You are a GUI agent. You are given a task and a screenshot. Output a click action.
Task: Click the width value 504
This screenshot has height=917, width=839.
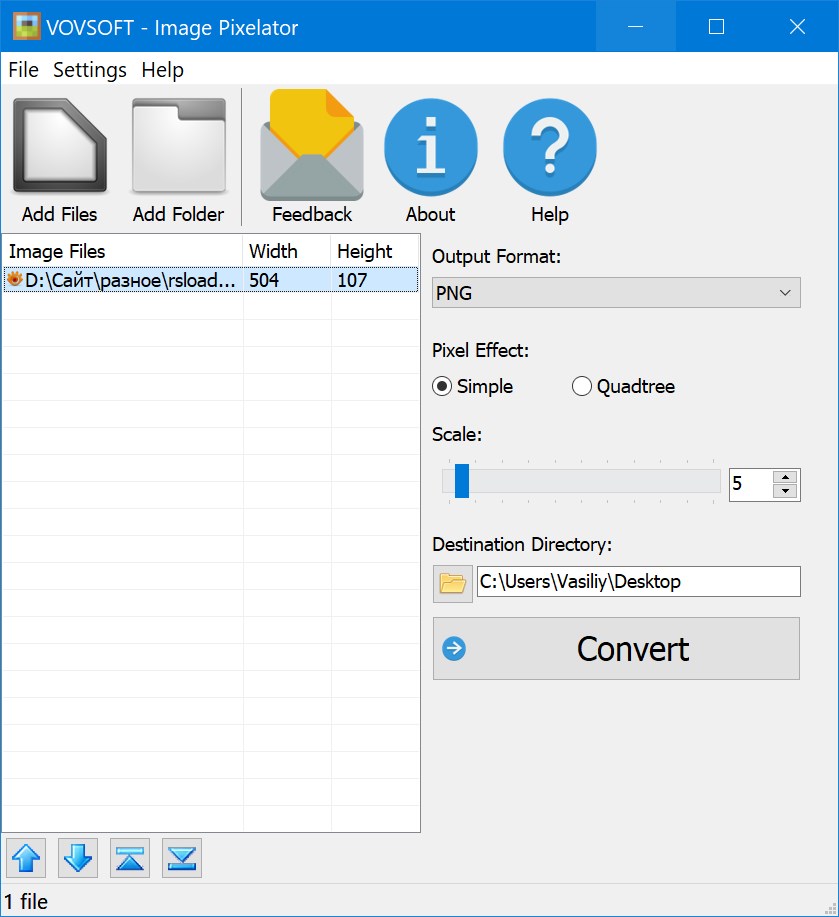[x=264, y=280]
